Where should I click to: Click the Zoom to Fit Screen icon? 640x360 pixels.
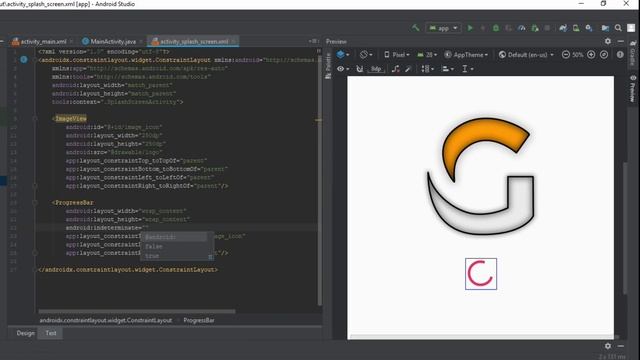(604, 54)
